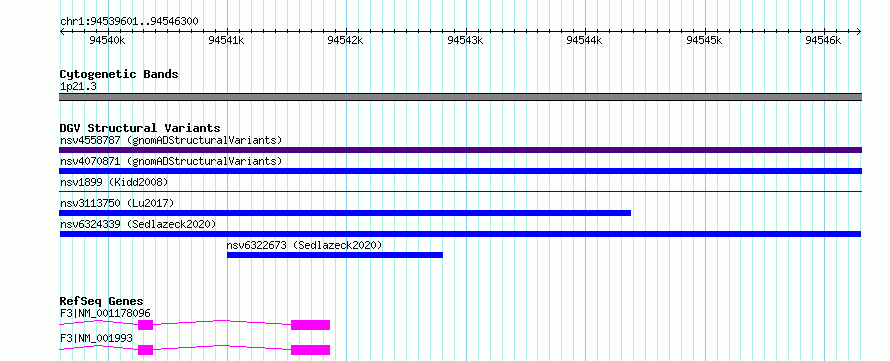Select the nsv6322673 (Sedlazeck2020) label

tap(304, 245)
